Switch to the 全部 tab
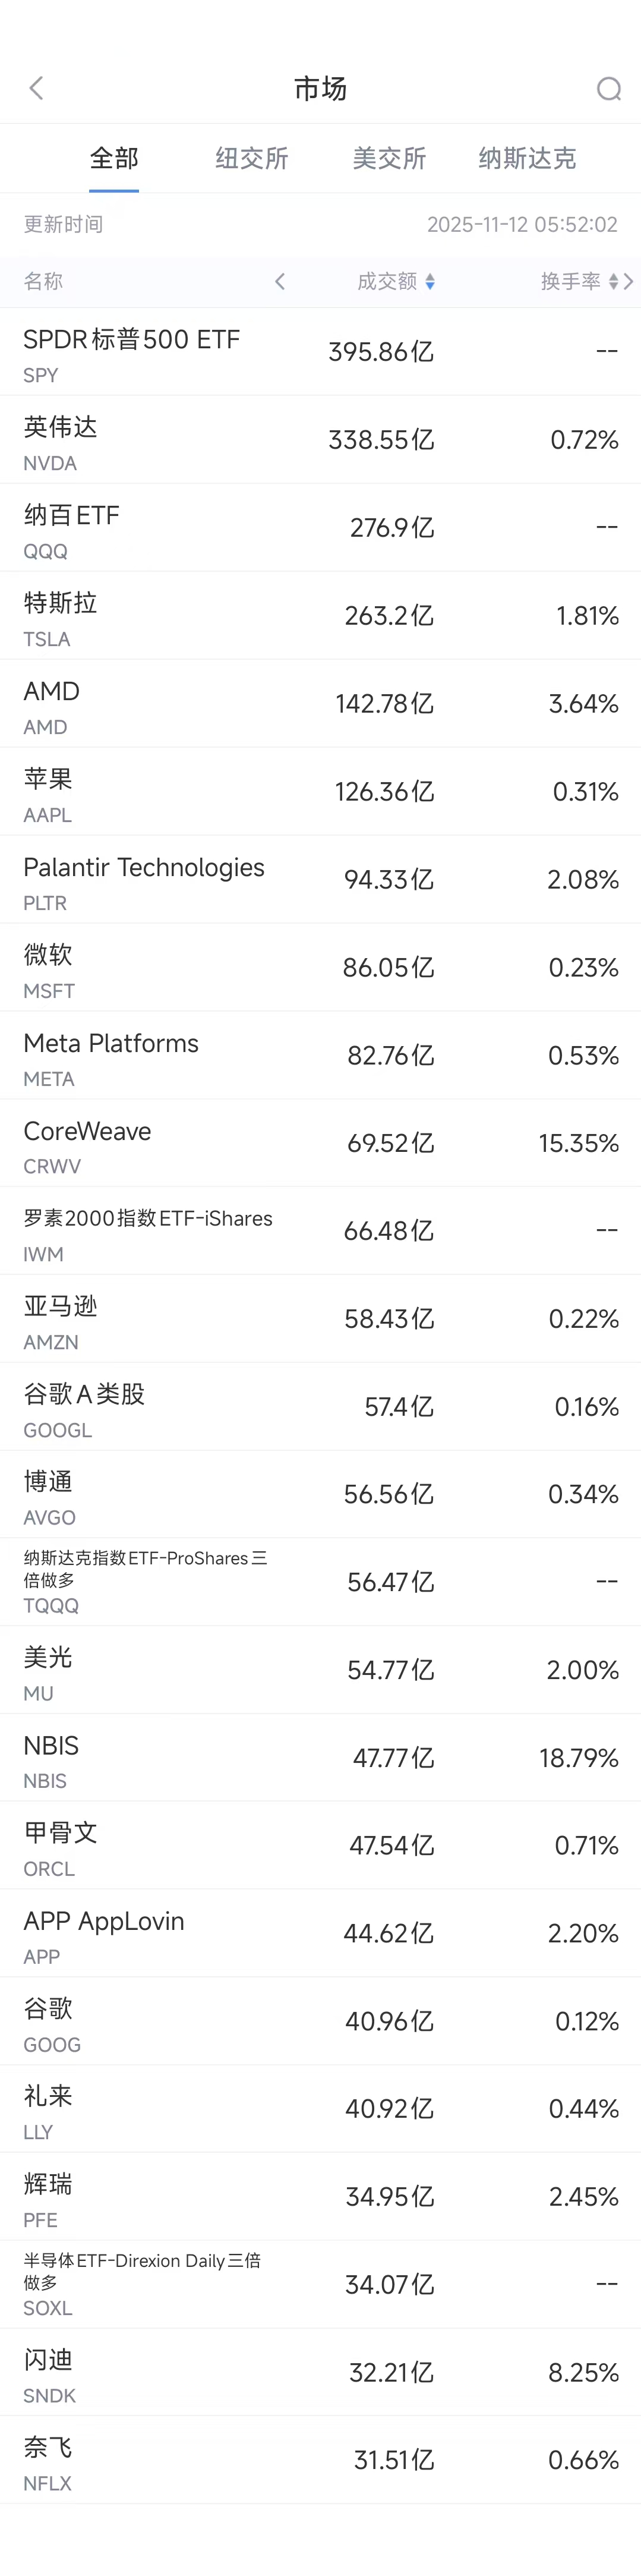The width and height of the screenshot is (641, 2576). click(x=114, y=158)
